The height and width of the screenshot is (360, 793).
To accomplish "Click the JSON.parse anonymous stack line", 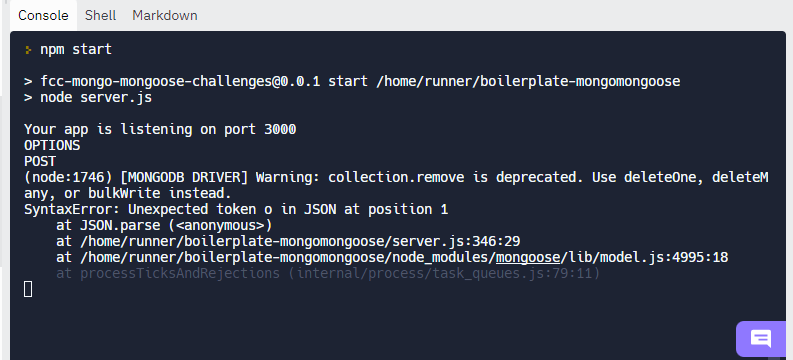I will pyautogui.click(x=164, y=225).
